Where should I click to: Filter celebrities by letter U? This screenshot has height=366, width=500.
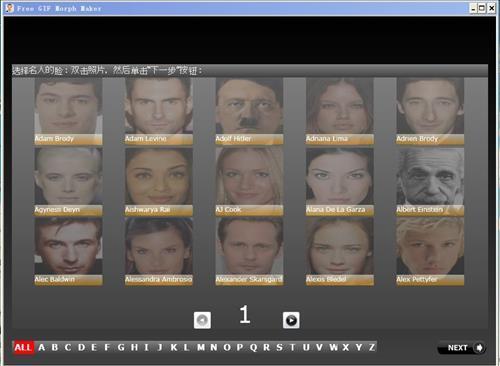point(306,347)
